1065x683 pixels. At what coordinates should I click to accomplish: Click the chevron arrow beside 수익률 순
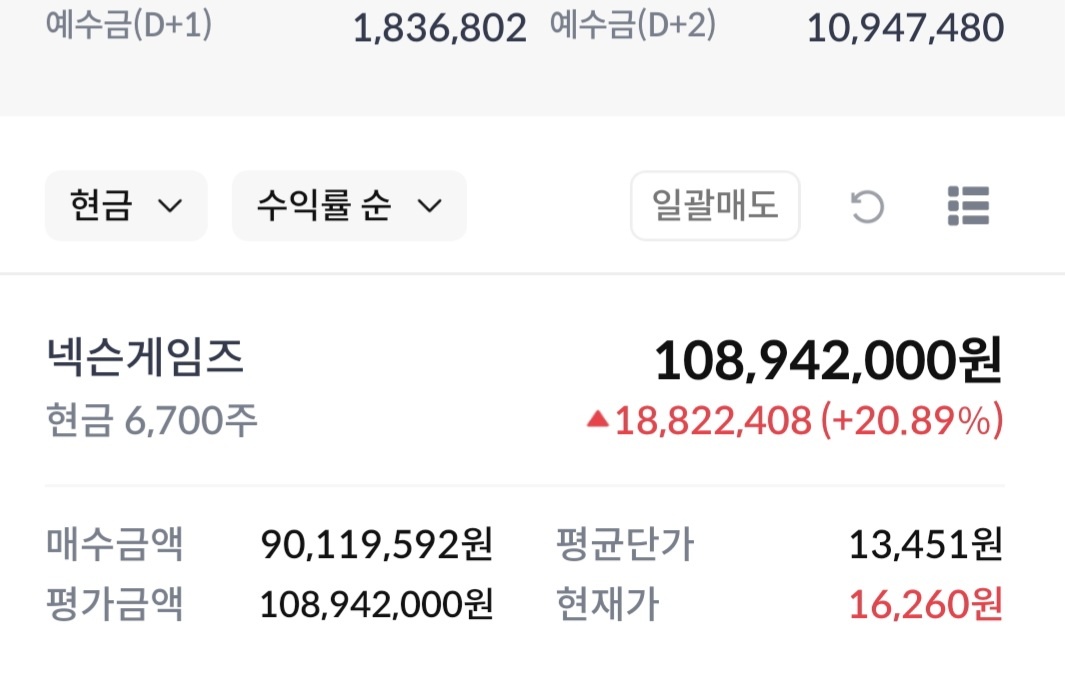429,207
